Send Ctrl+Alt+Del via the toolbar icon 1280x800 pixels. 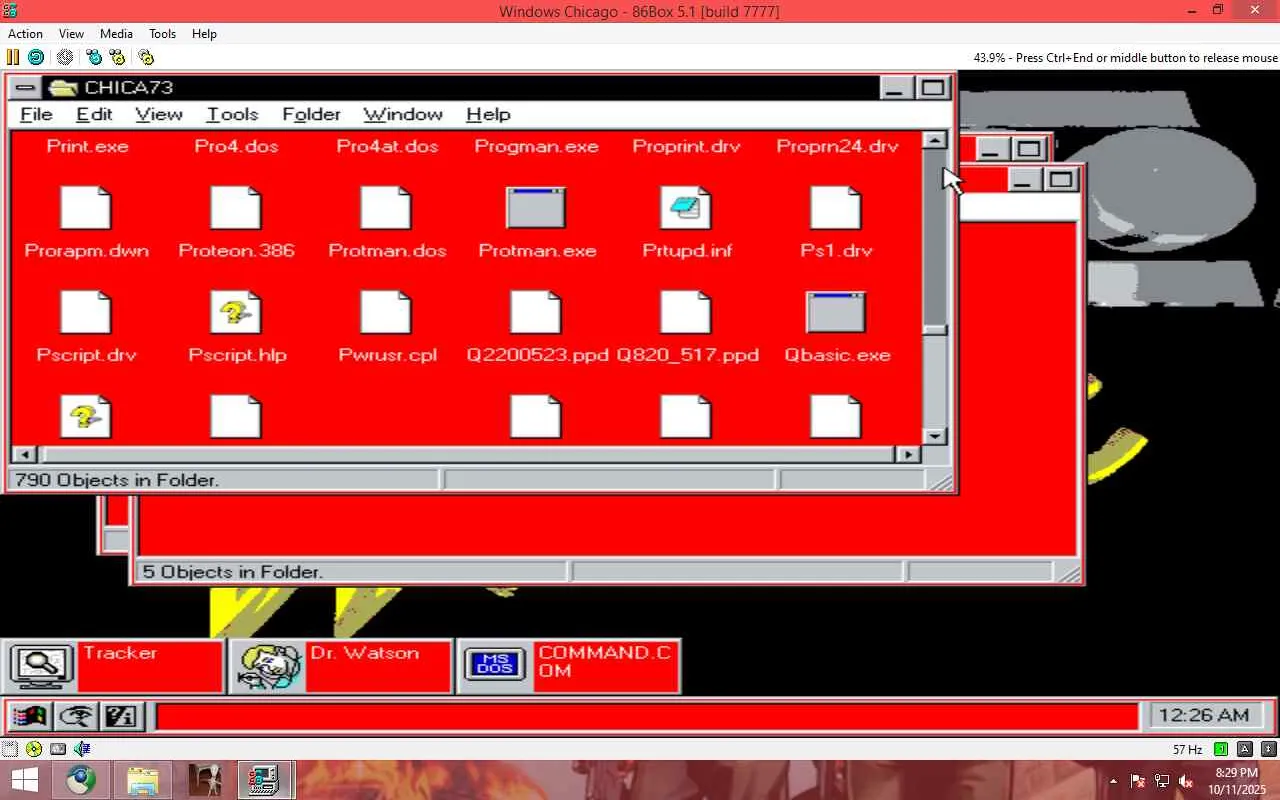(94, 57)
